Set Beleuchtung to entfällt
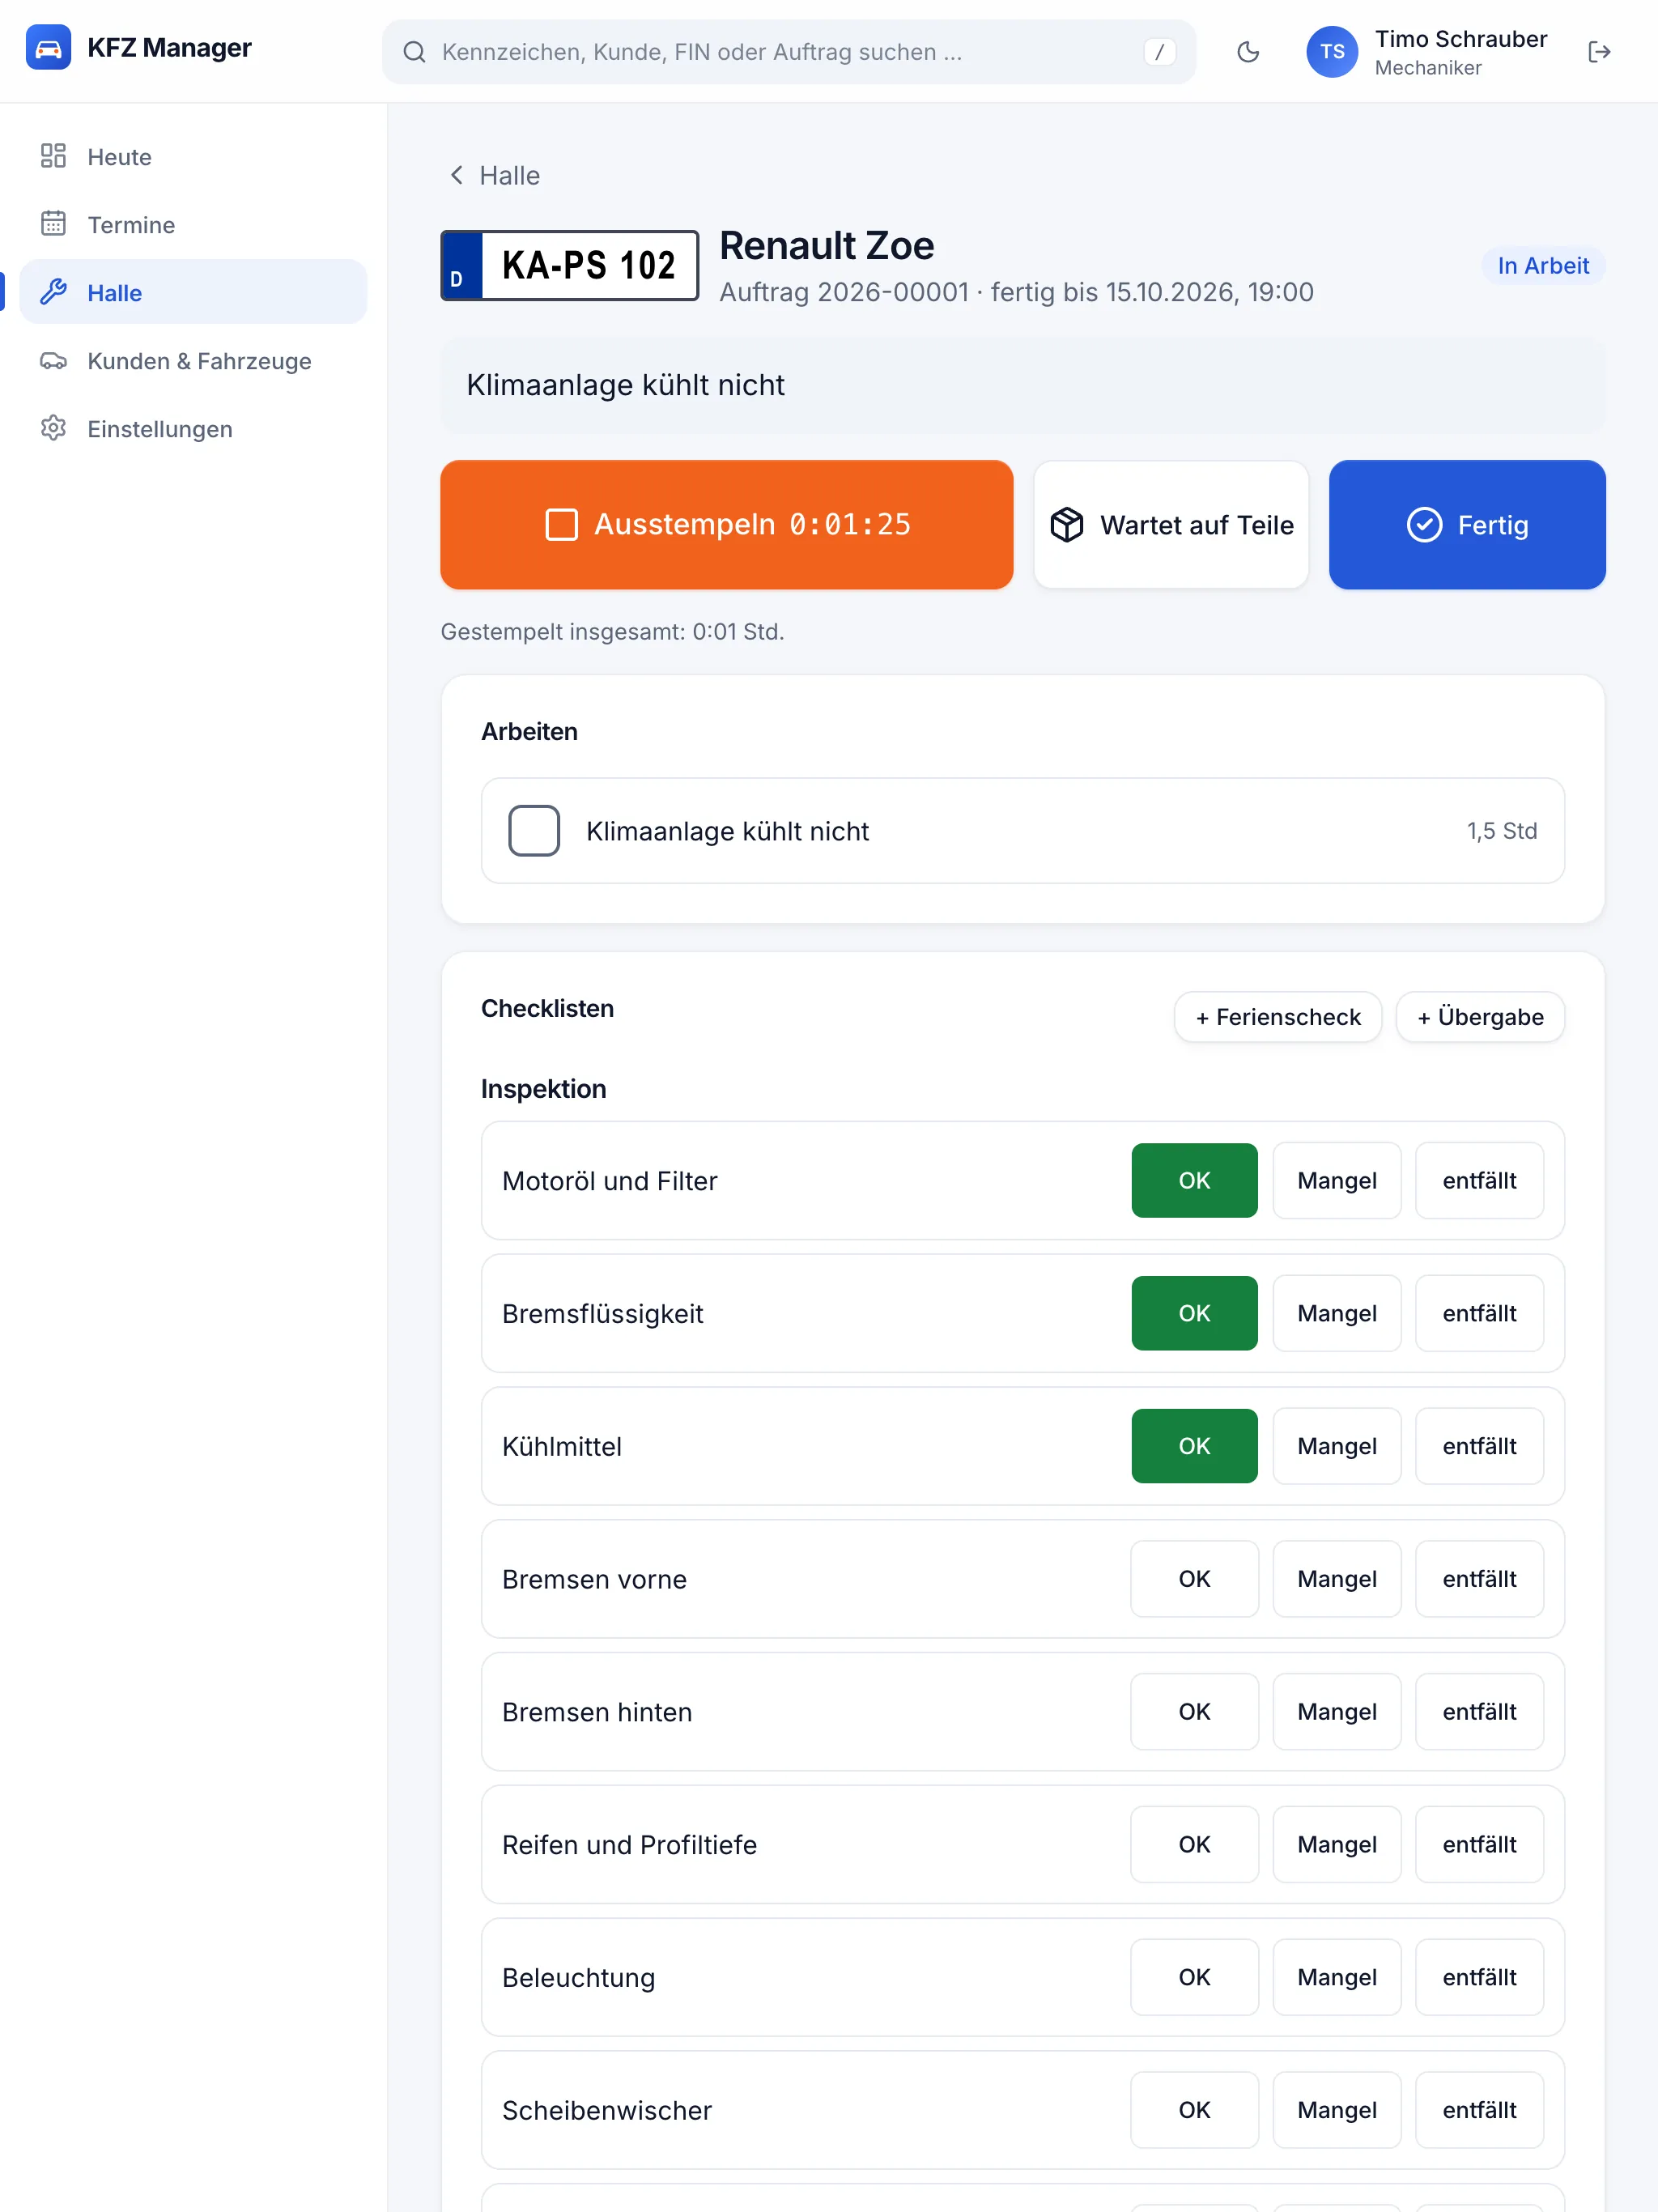This screenshot has height=2212, width=1658. pos(1479,1979)
